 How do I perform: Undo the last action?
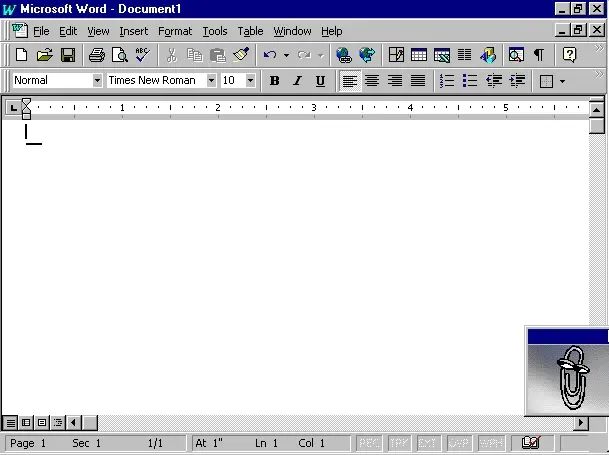click(x=270, y=55)
